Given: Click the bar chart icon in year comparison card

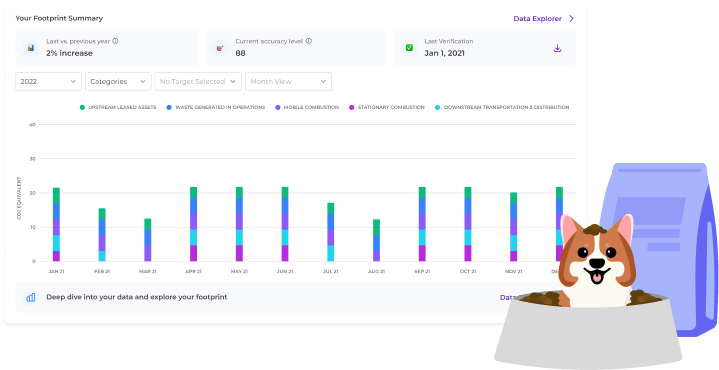Looking at the screenshot, I should pyautogui.click(x=31, y=48).
